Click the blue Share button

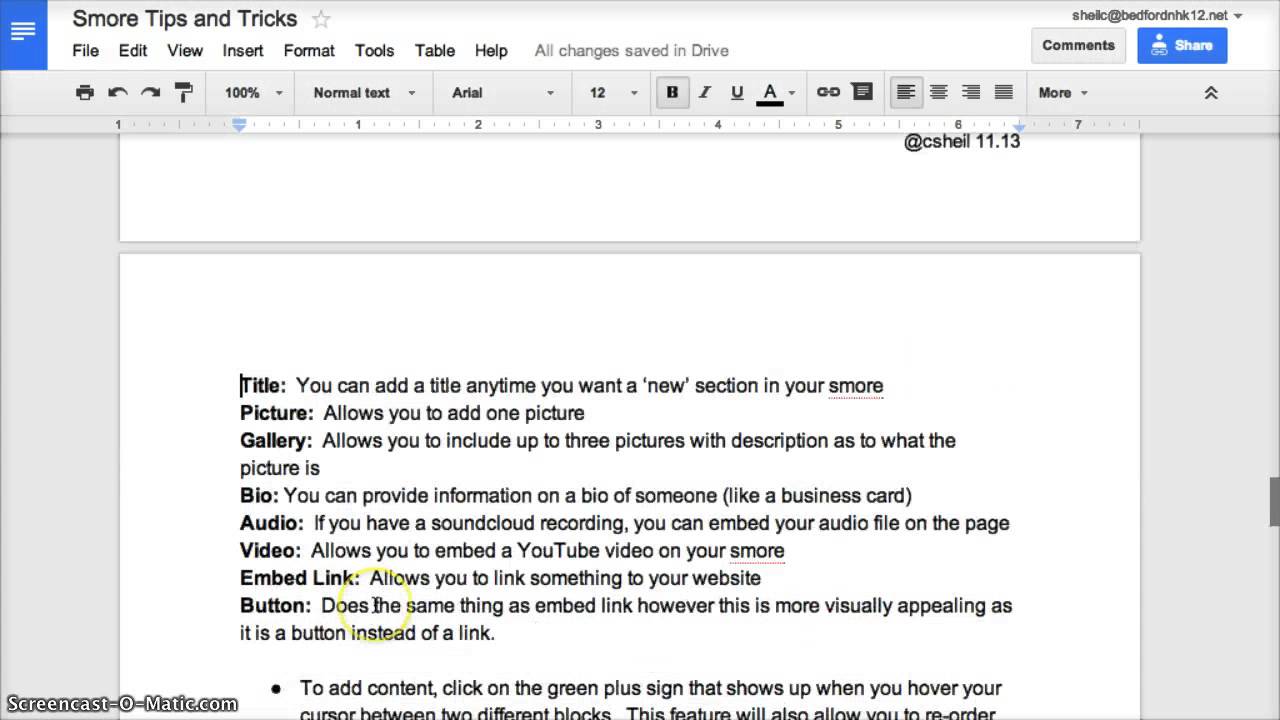click(x=1182, y=45)
